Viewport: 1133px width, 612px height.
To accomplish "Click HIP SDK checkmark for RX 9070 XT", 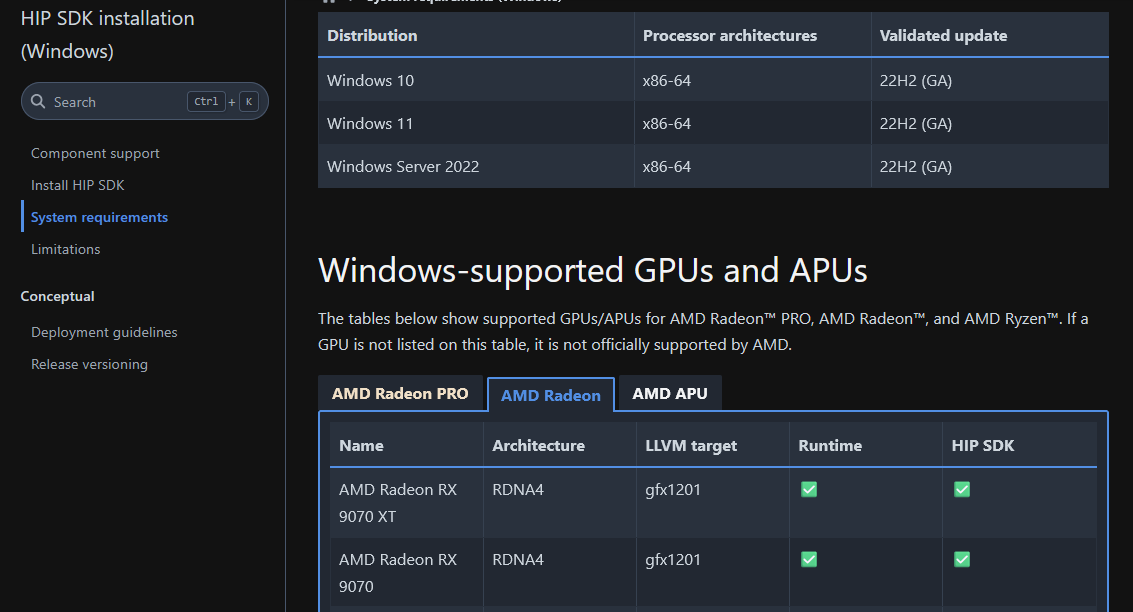I will coord(962,489).
